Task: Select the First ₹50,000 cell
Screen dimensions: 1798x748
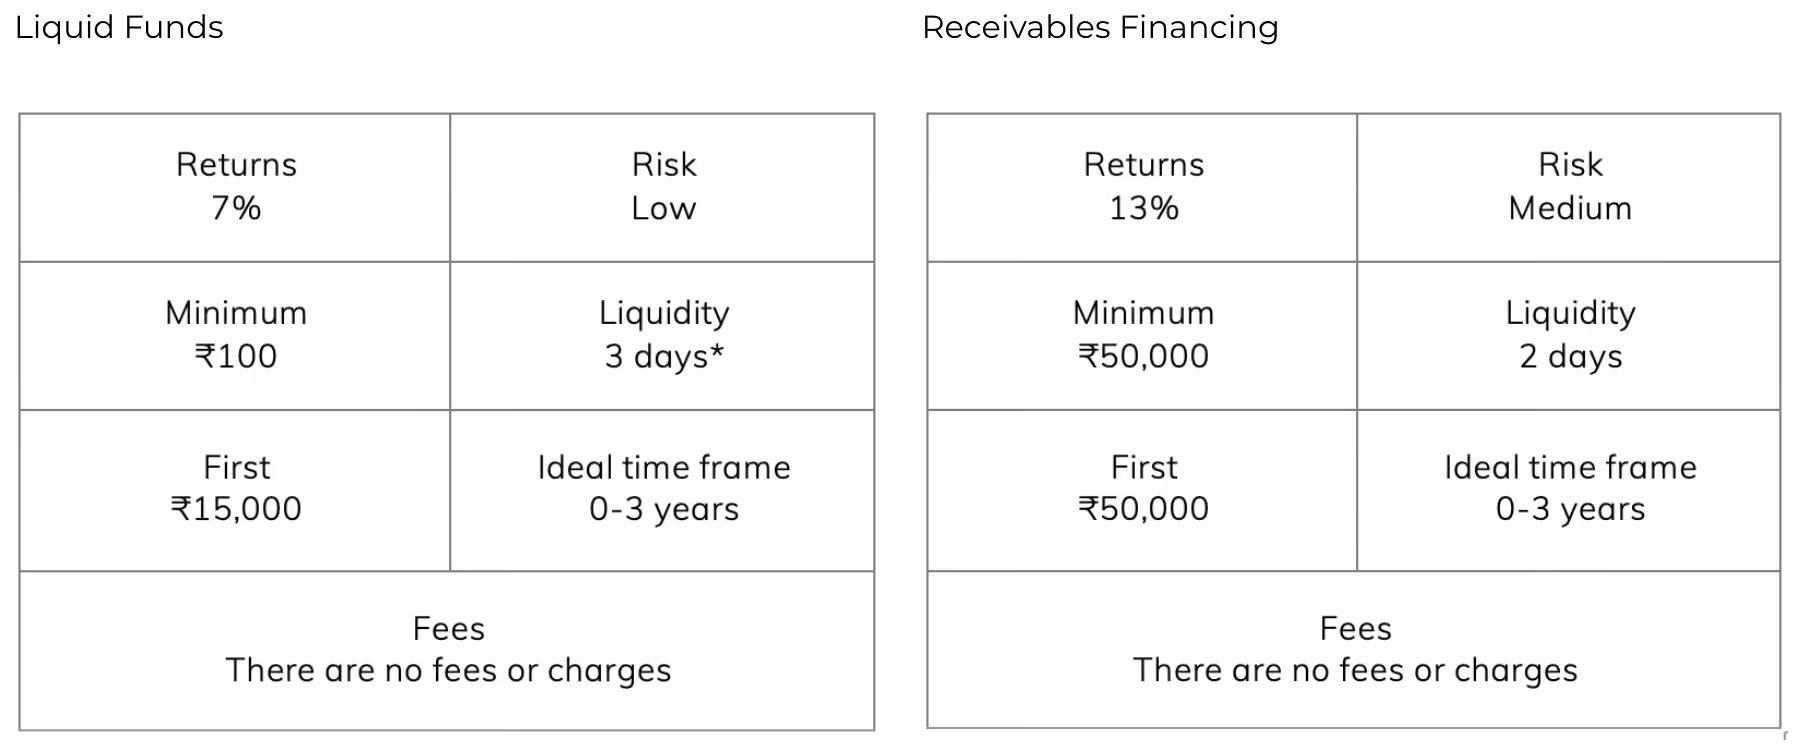Action: (1143, 490)
